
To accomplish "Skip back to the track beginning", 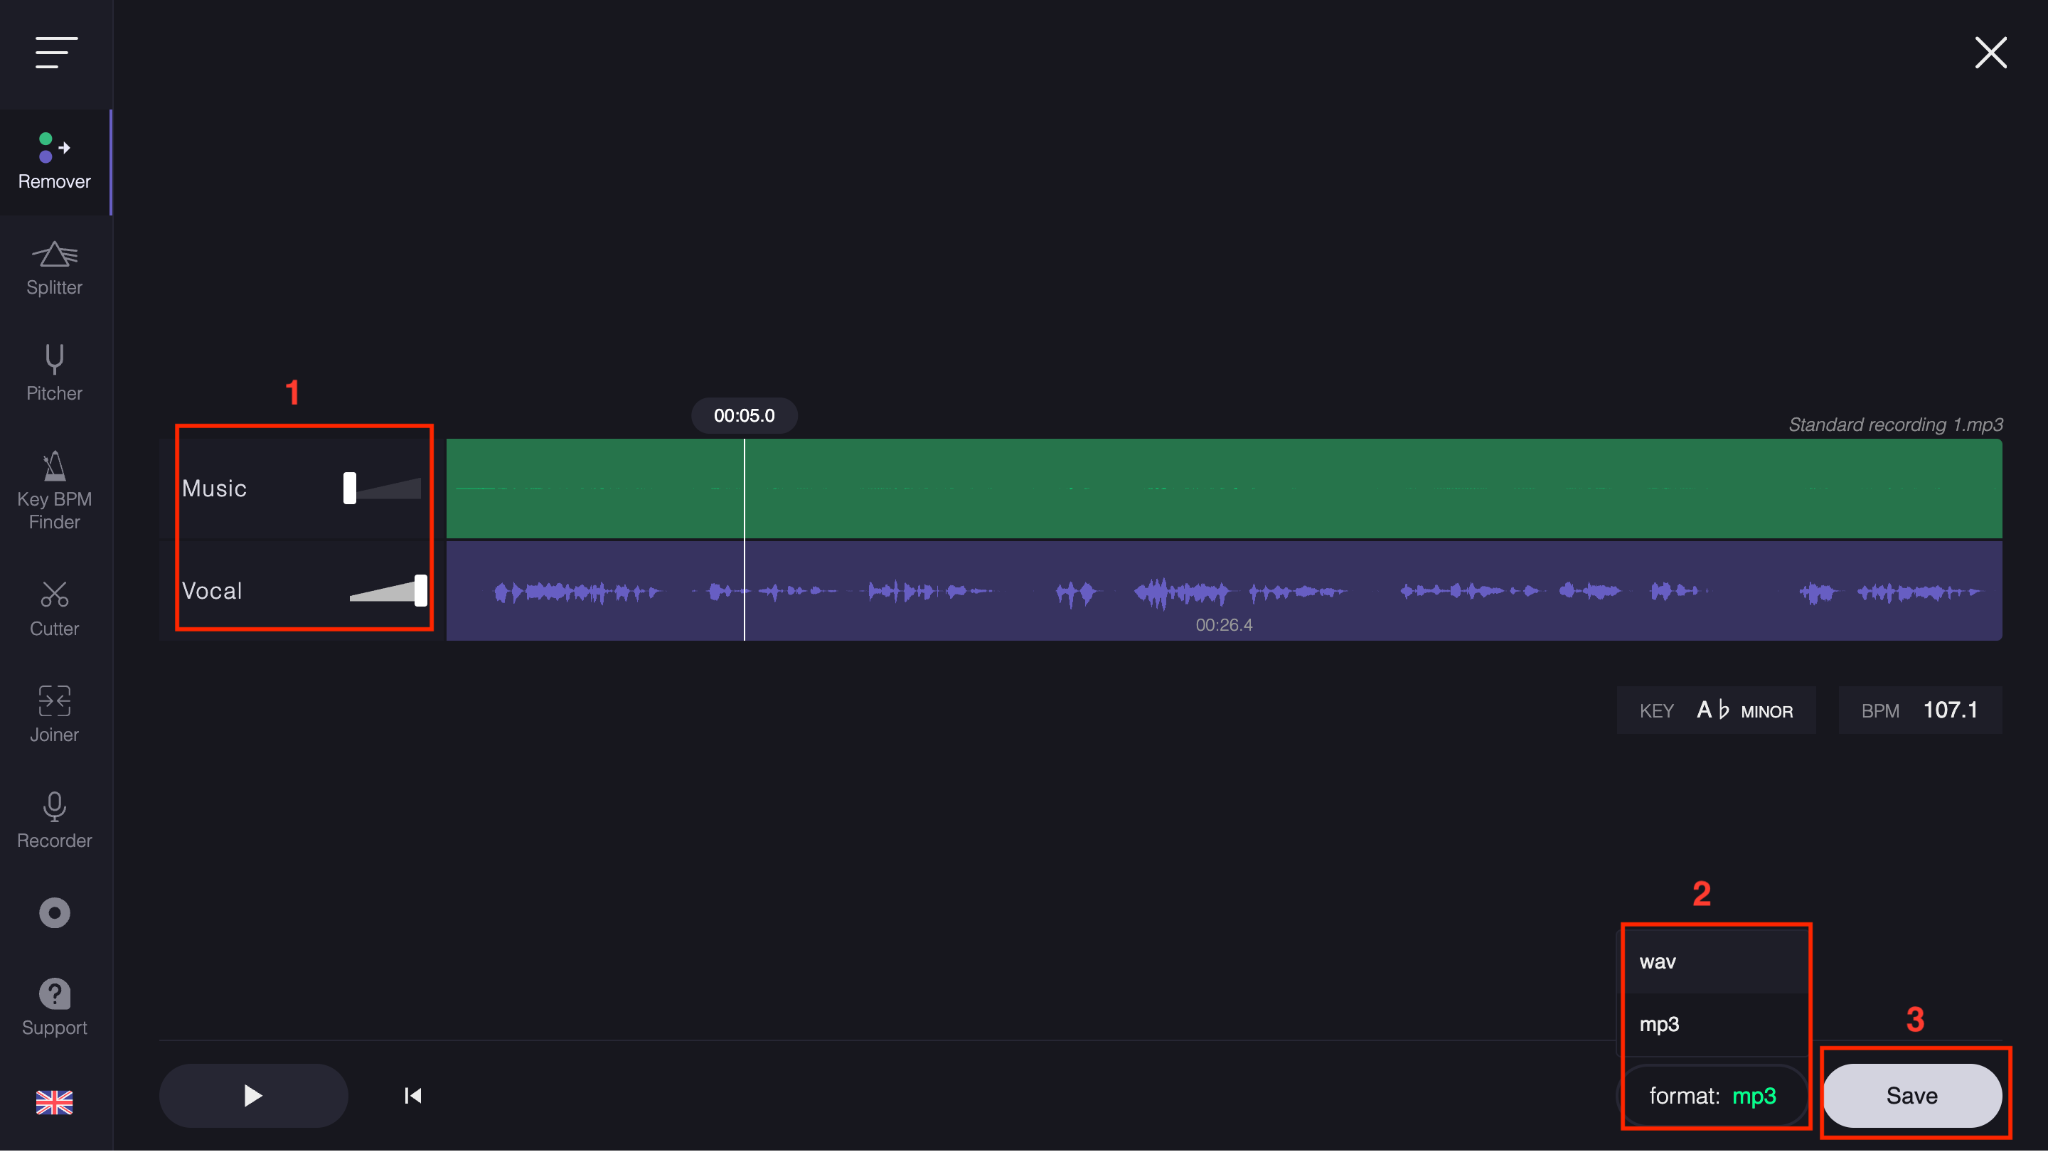I will tap(412, 1095).
